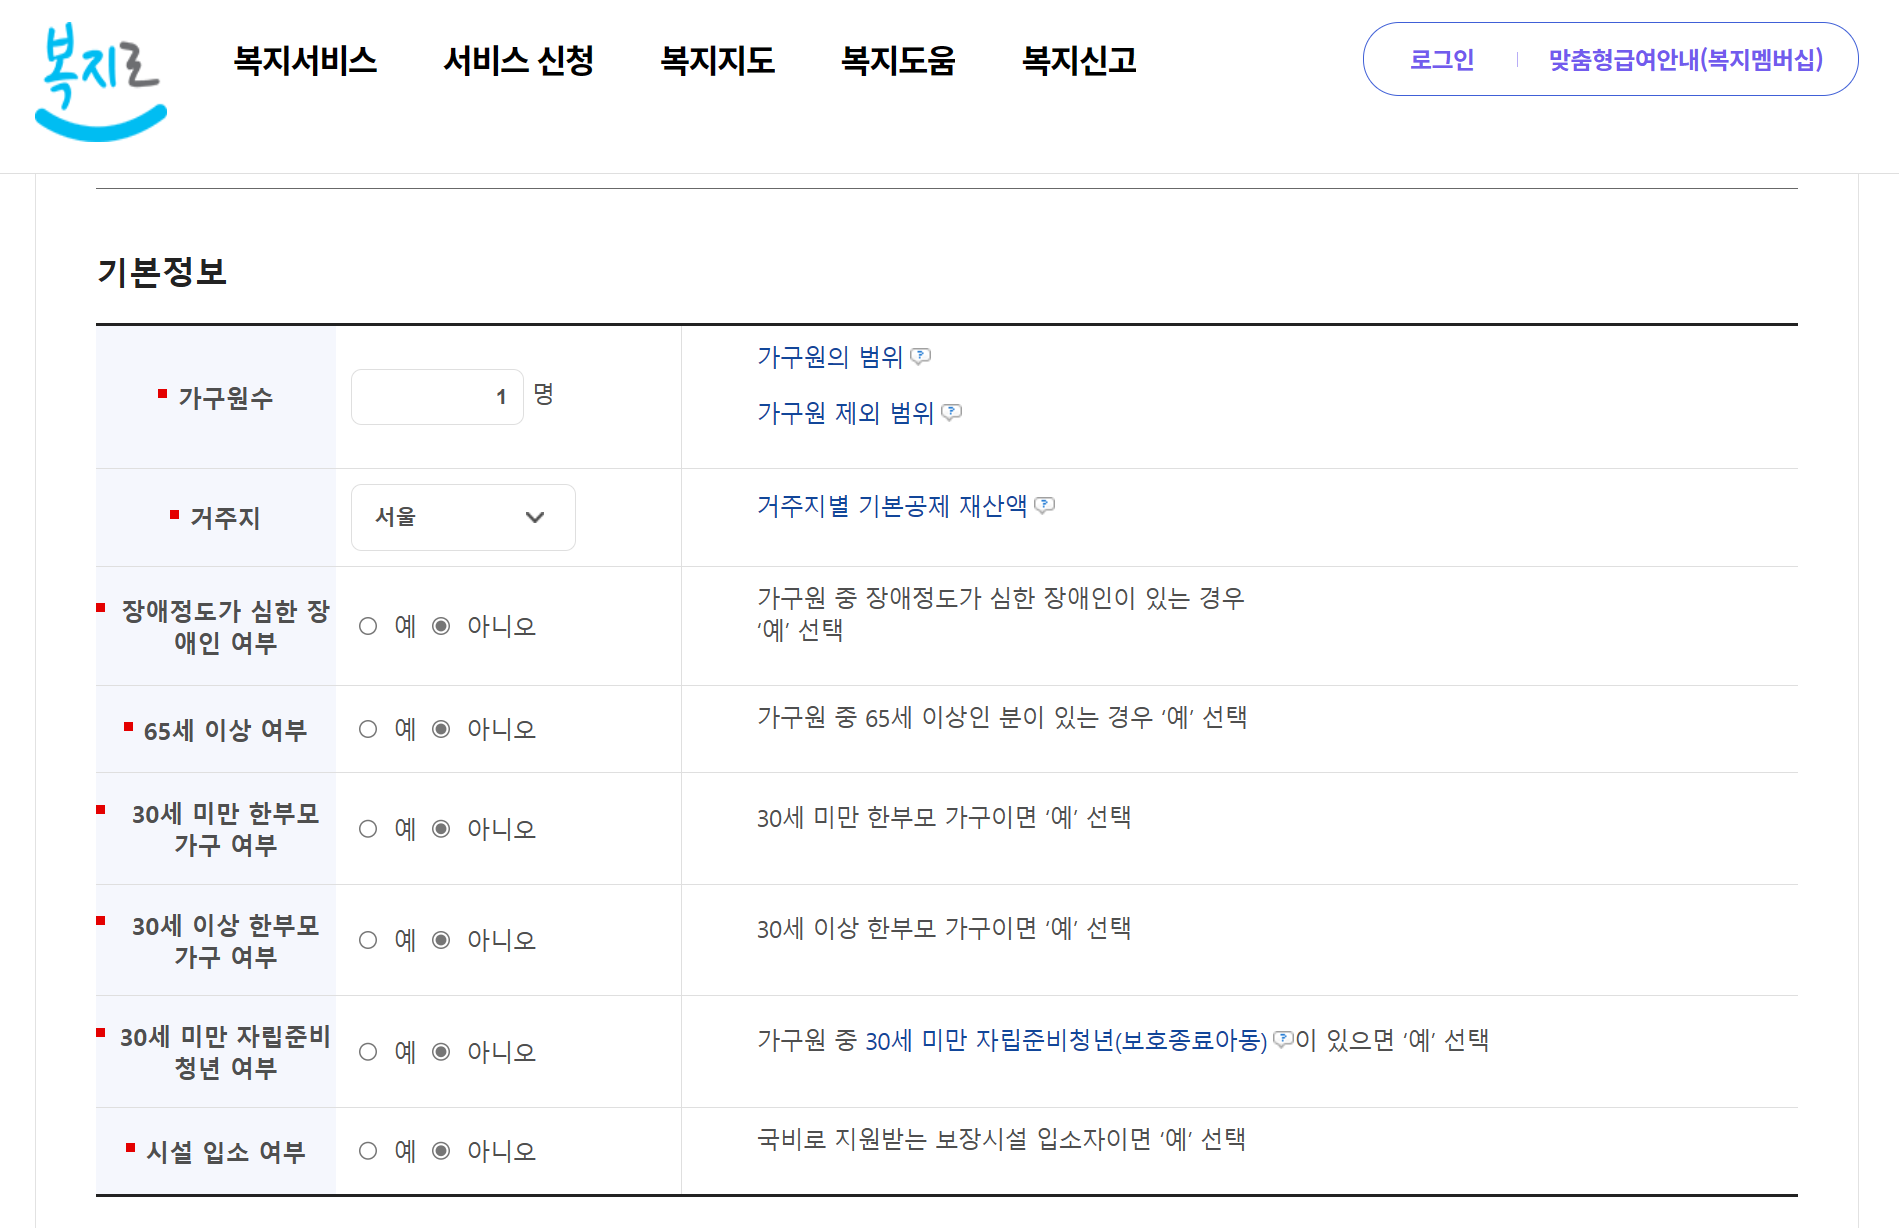1899x1228 pixels.
Task: Click the question mark icon next to 가구원 제외 범위
Action: (951, 413)
